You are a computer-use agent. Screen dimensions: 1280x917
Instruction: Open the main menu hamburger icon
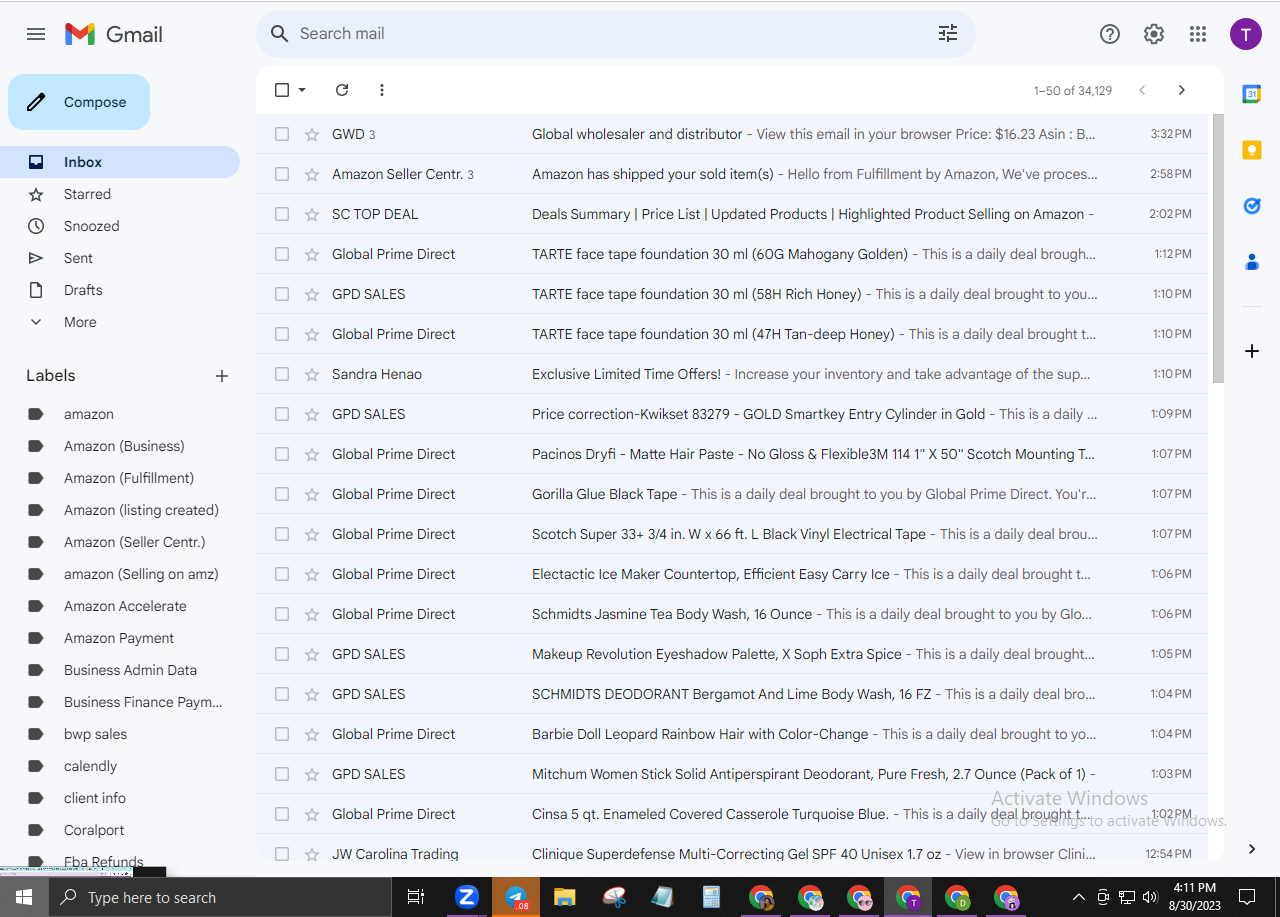point(36,34)
